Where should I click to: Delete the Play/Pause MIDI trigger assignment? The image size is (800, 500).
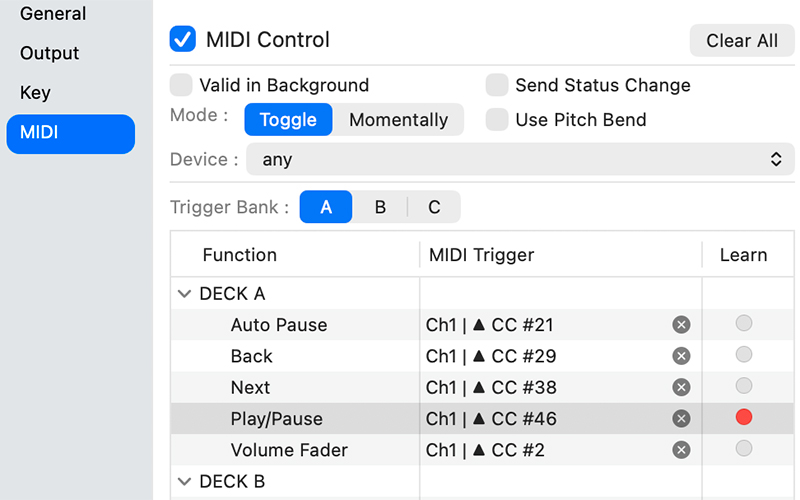[681, 418]
